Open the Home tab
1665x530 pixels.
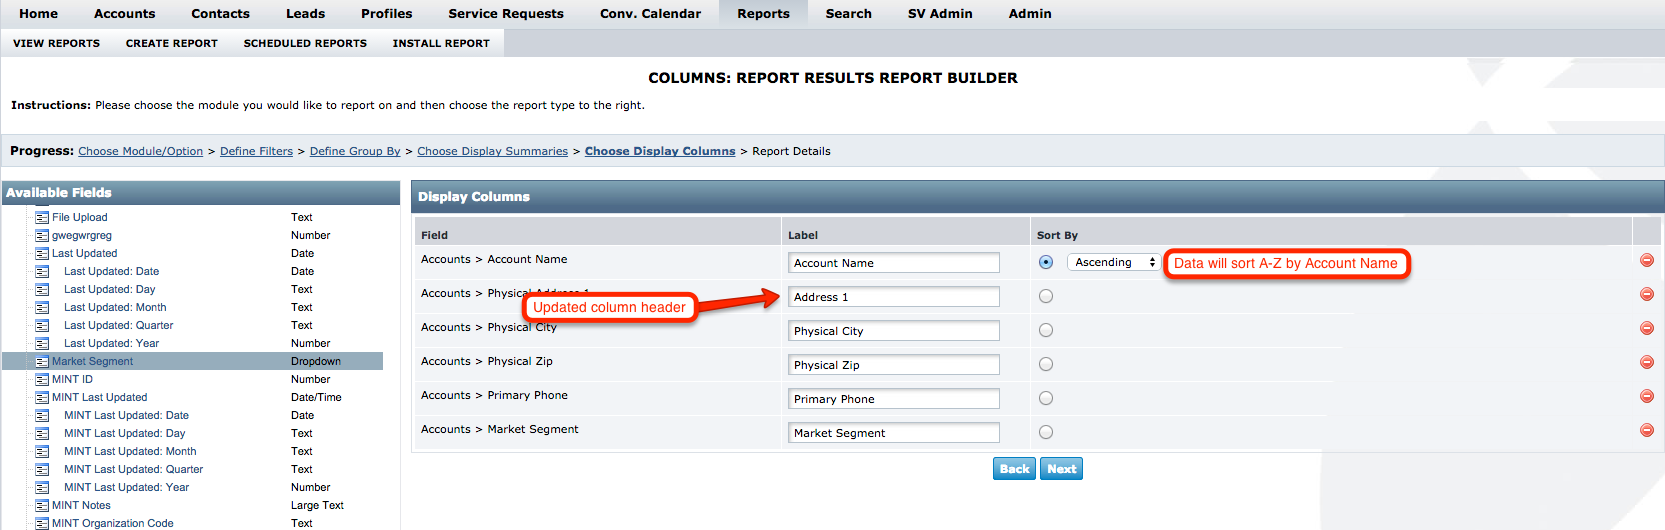pyautogui.click(x=38, y=14)
